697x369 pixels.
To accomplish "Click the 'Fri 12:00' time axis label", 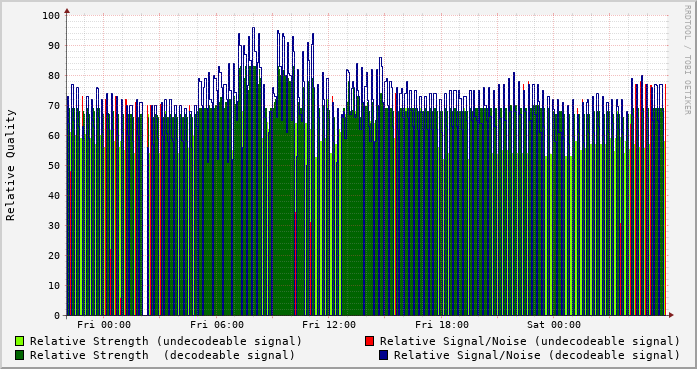I will point(329,325).
